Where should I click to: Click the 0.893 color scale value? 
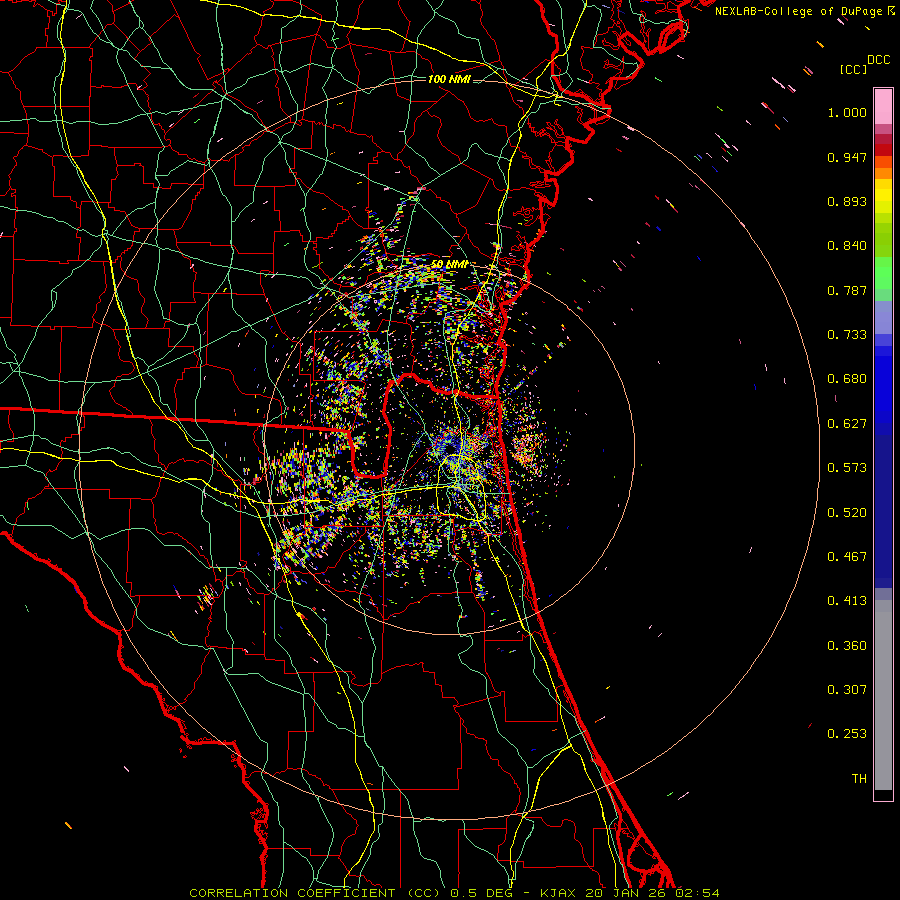[847, 201]
